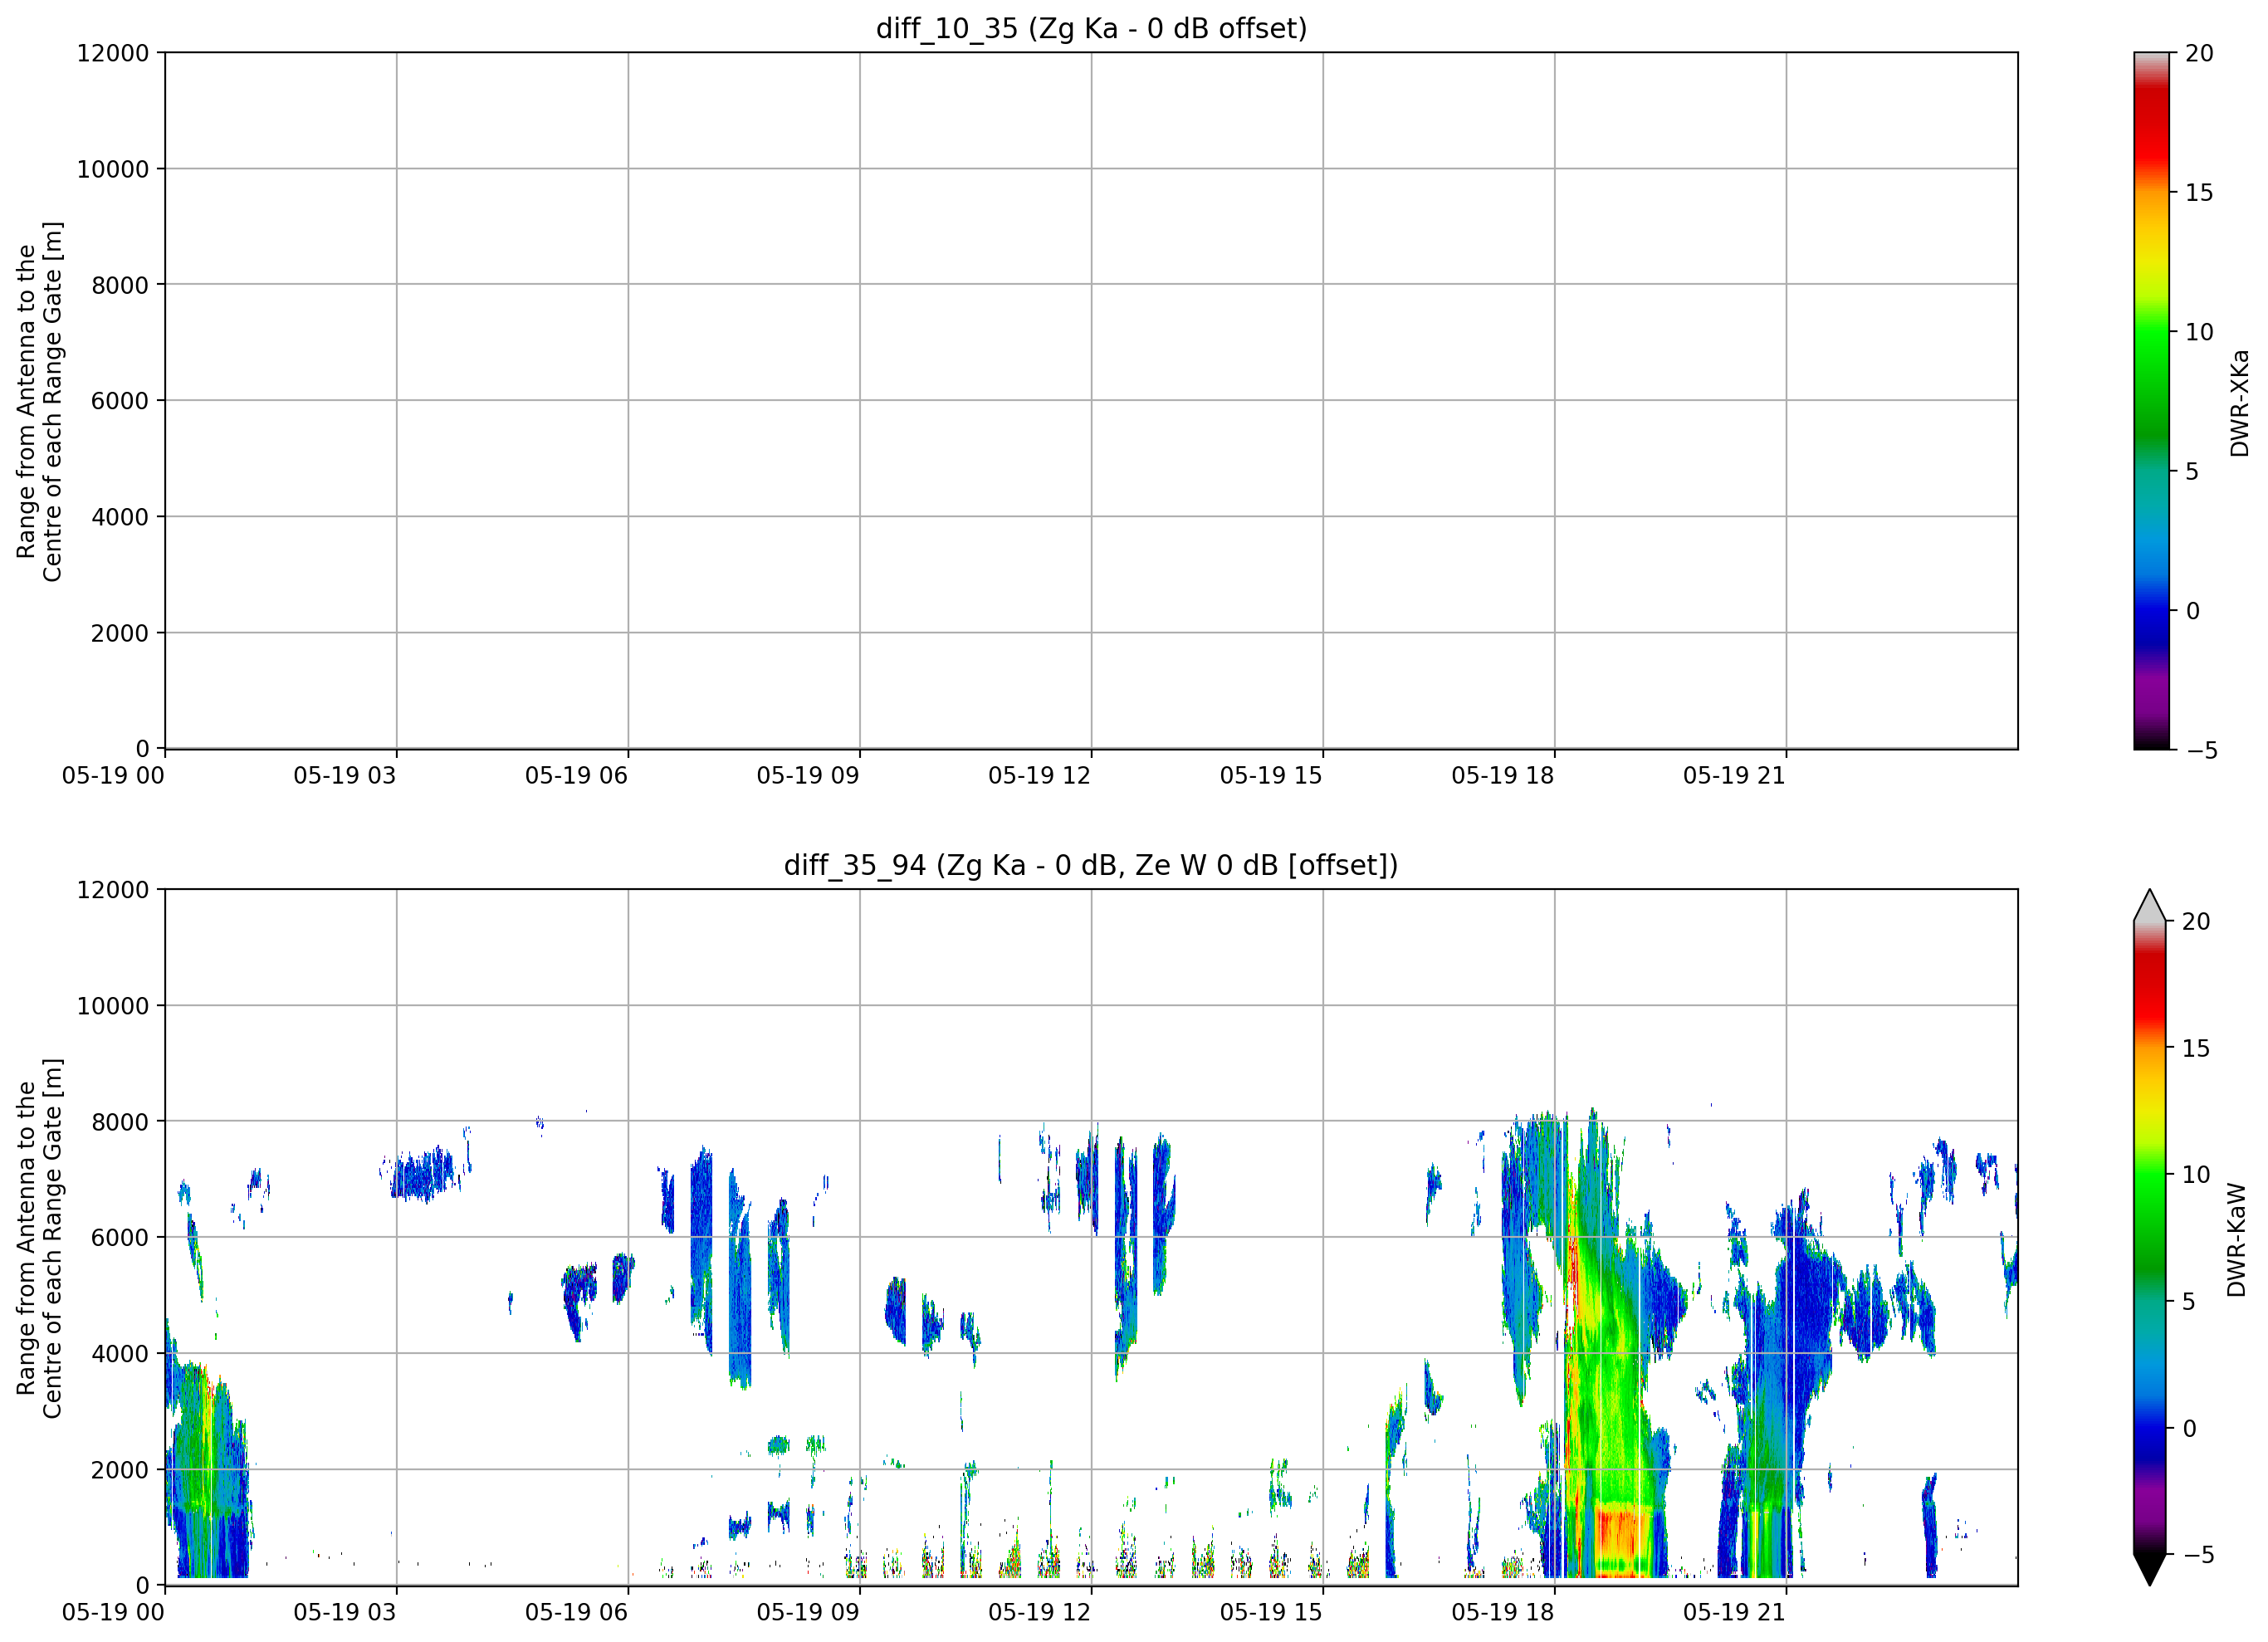The height and width of the screenshot is (1642, 2268).
Task: Click the bottom DWR-KaW color bar
Action: coord(2149,1237)
